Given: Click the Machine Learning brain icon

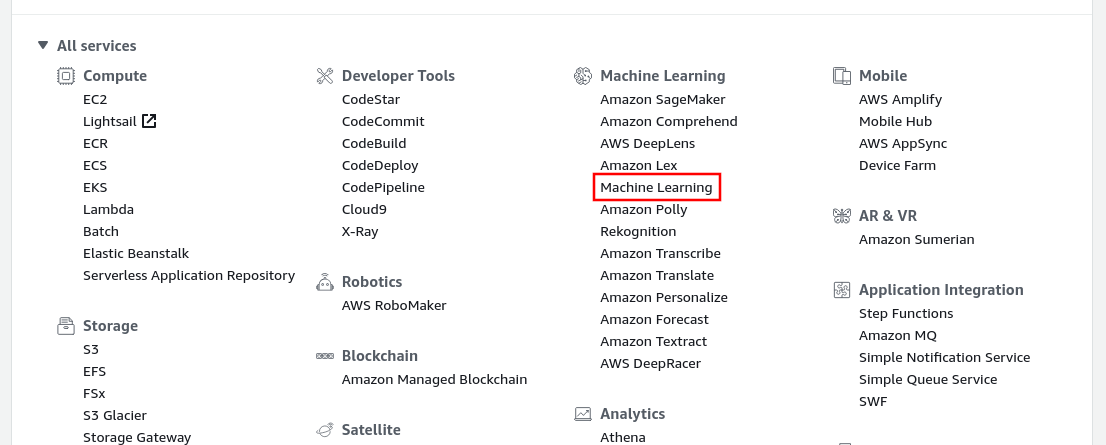Looking at the screenshot, I should click(x=583, y=76).
